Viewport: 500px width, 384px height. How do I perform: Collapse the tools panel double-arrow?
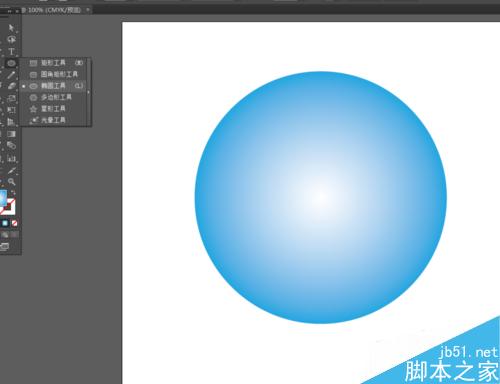tap(9, 11)
